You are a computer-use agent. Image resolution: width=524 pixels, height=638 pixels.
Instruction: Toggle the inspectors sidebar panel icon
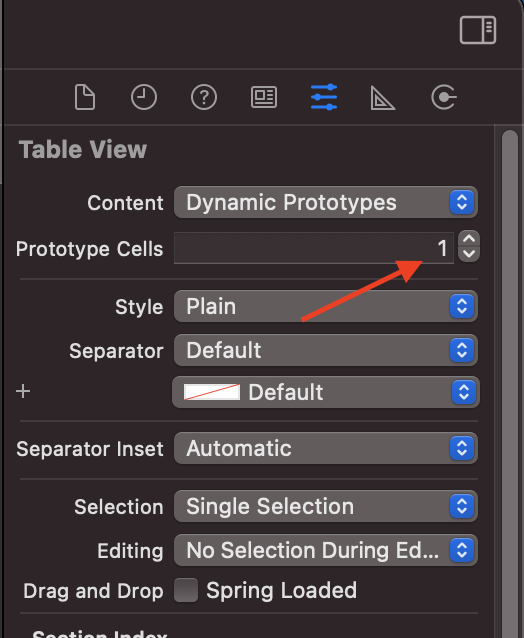tap(478, 30)
